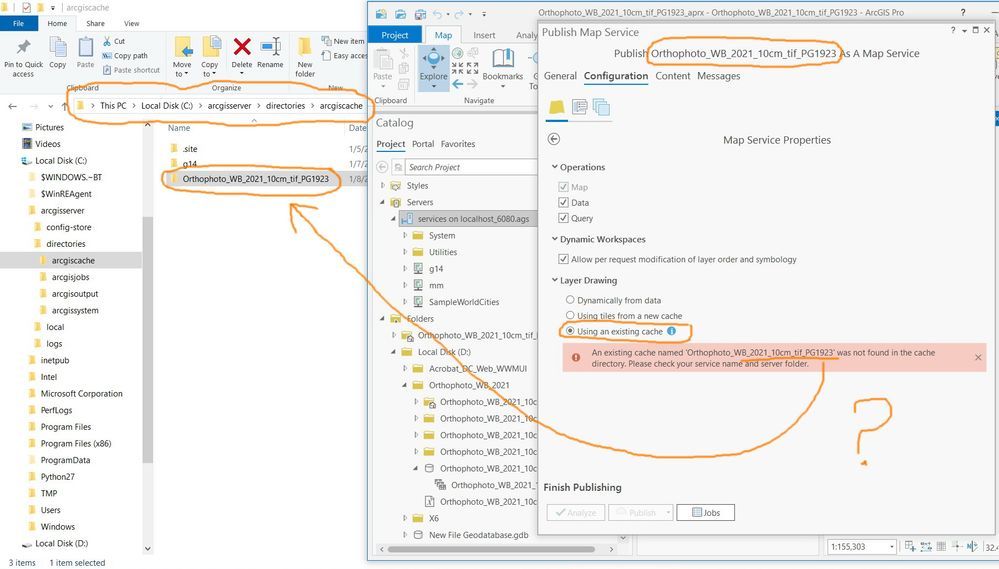
Task: Click Catalog pane horizontal scrollbar
Action: [491, 549]
